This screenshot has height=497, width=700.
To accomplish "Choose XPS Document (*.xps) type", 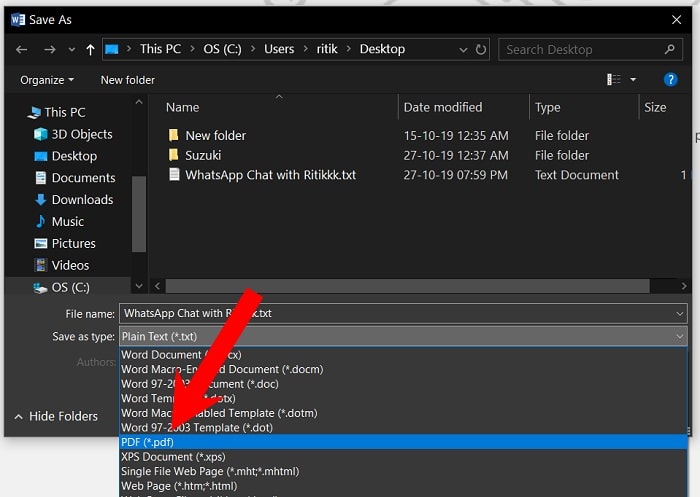I will (403, 457).
